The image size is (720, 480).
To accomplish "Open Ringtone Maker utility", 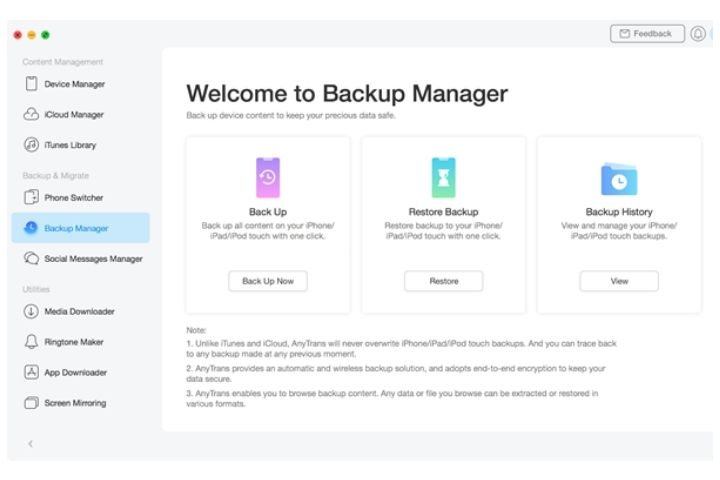I will [80, 342].
